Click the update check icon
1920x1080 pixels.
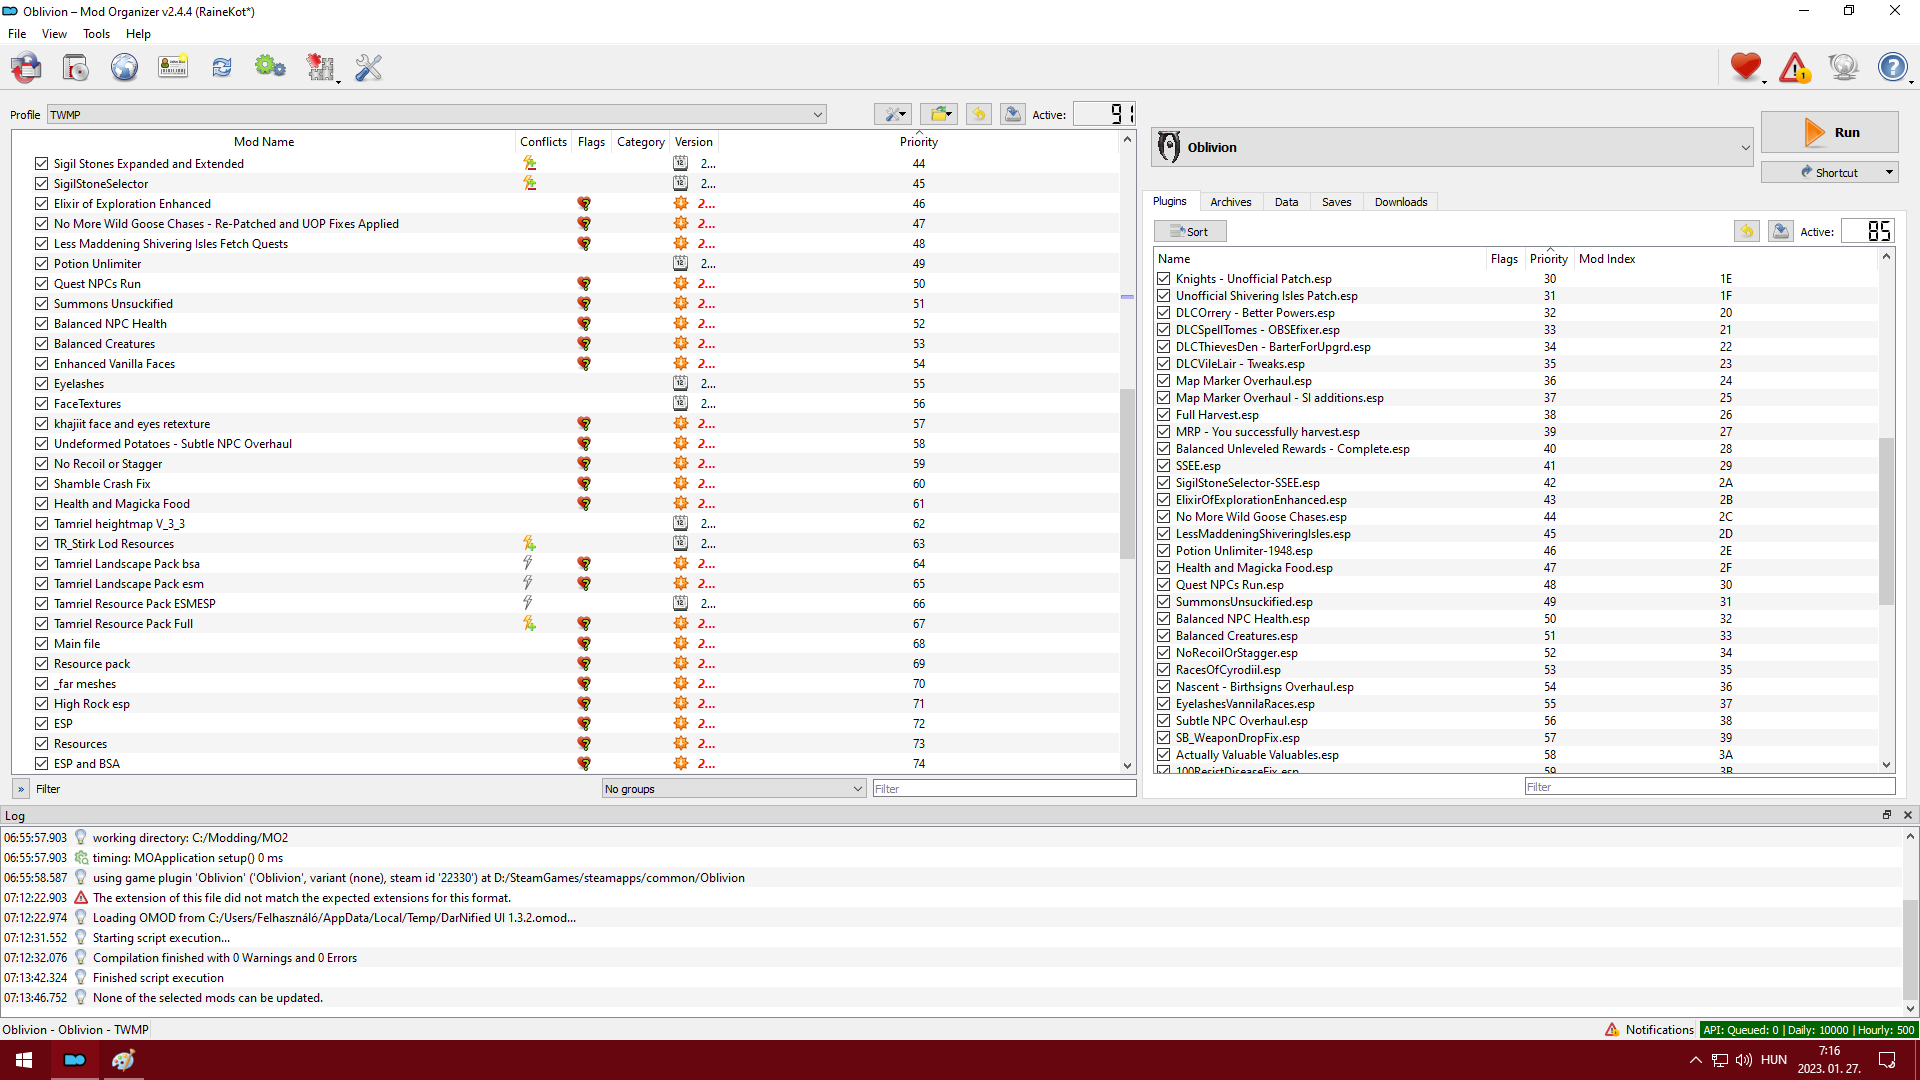(x=1843, y=67)
